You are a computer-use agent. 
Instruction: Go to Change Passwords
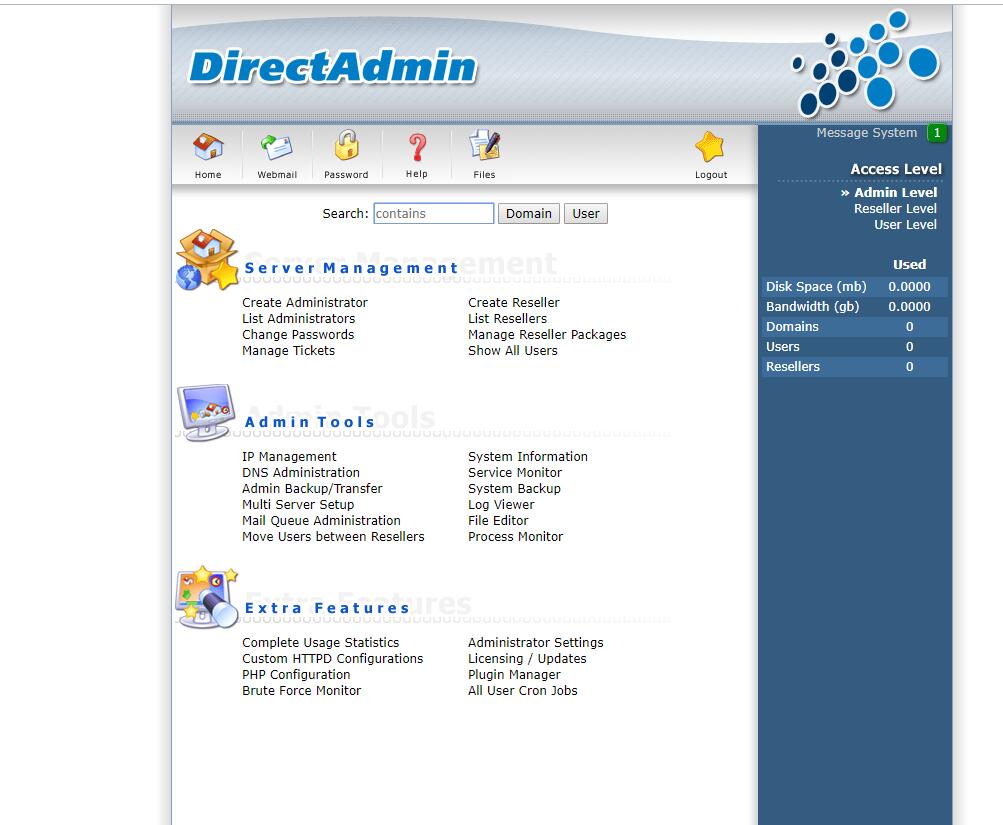tap(297, 334)
